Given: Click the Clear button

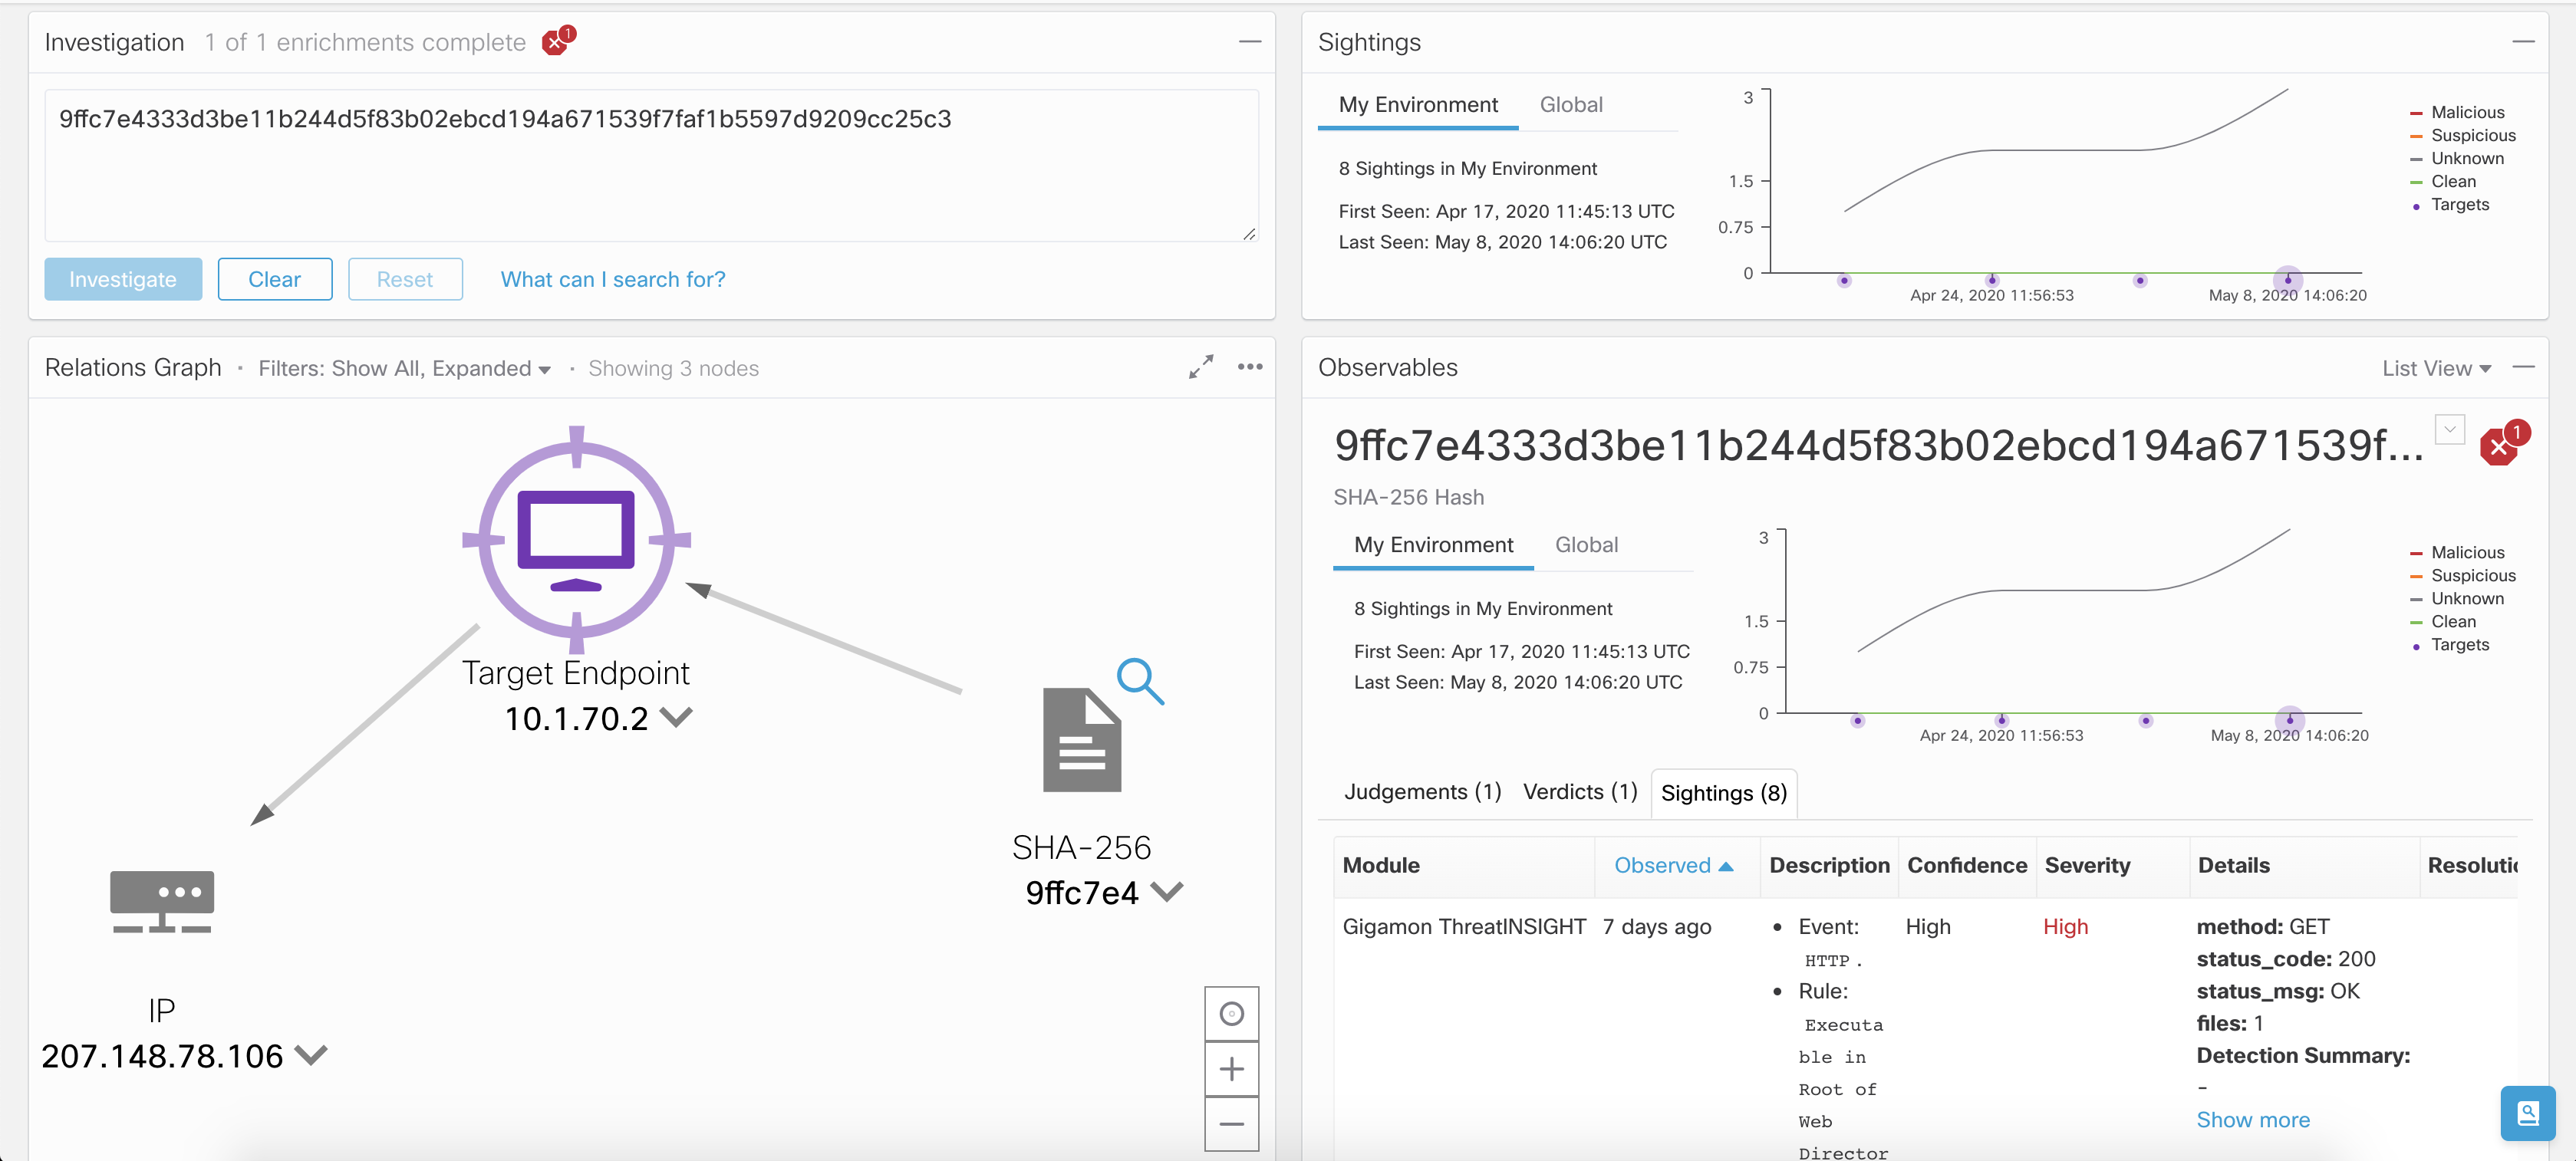Looking at the screenshot, I should pyautogui.click(x=274, y=280).
